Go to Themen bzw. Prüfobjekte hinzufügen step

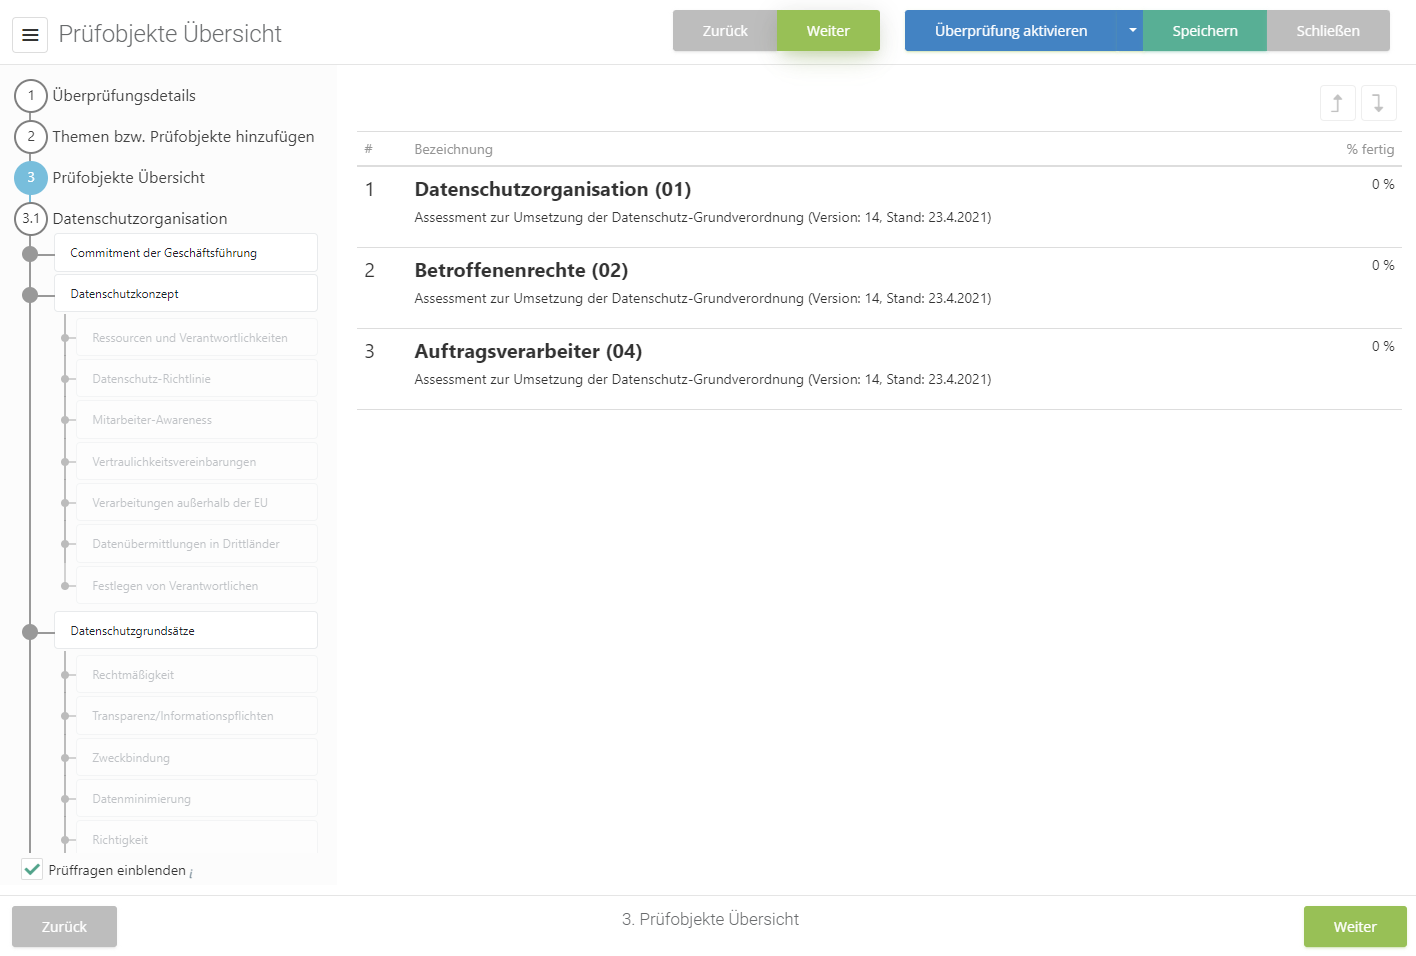(x=183, y=137)
